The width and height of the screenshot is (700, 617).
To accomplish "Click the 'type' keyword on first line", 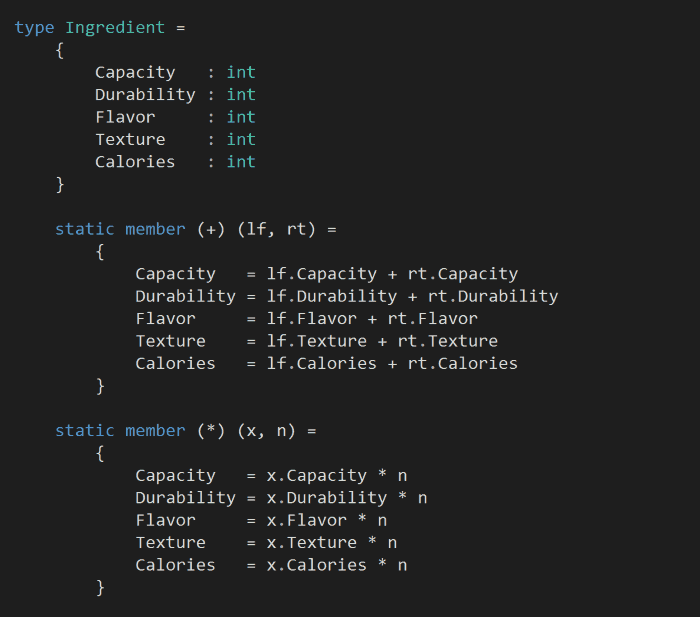I will point(35,27).
